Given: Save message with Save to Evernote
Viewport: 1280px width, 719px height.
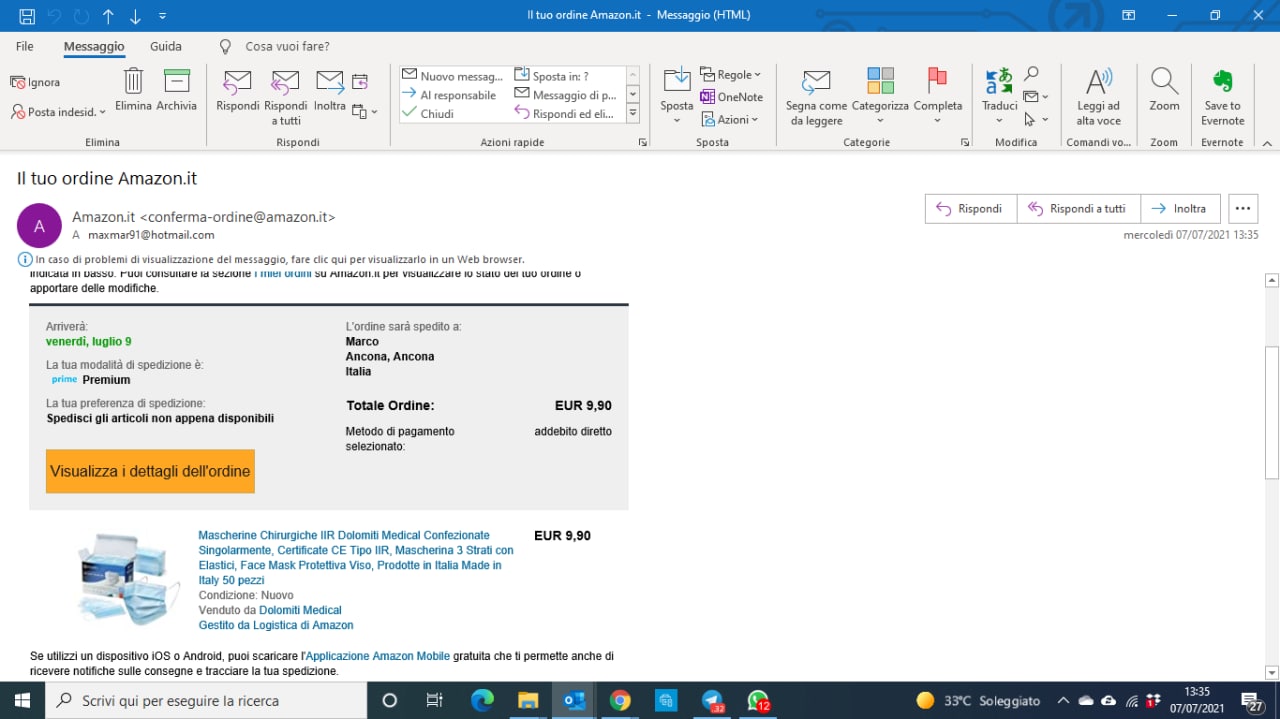Looking at the screenshot, I should pyautogui.click(x=1222, y=84).
